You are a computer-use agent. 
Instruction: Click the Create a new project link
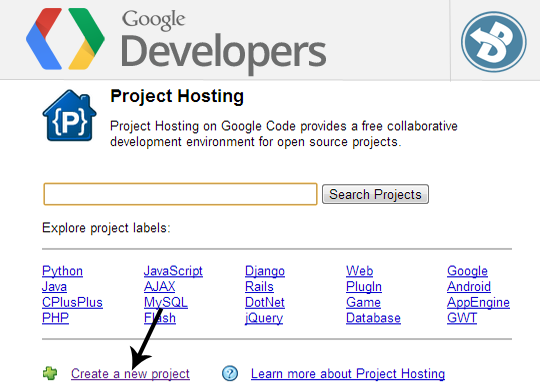pos(130,374)
